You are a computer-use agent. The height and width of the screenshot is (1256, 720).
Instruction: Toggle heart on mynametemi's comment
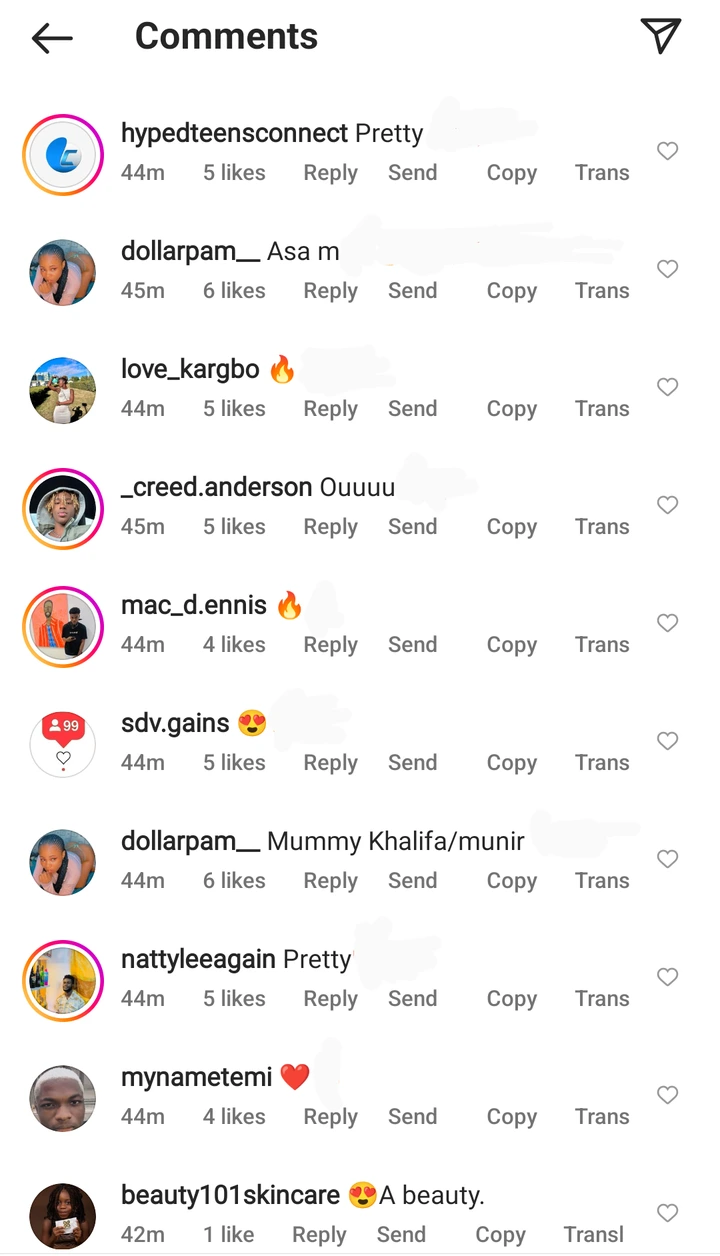(x=667, y=1095)
